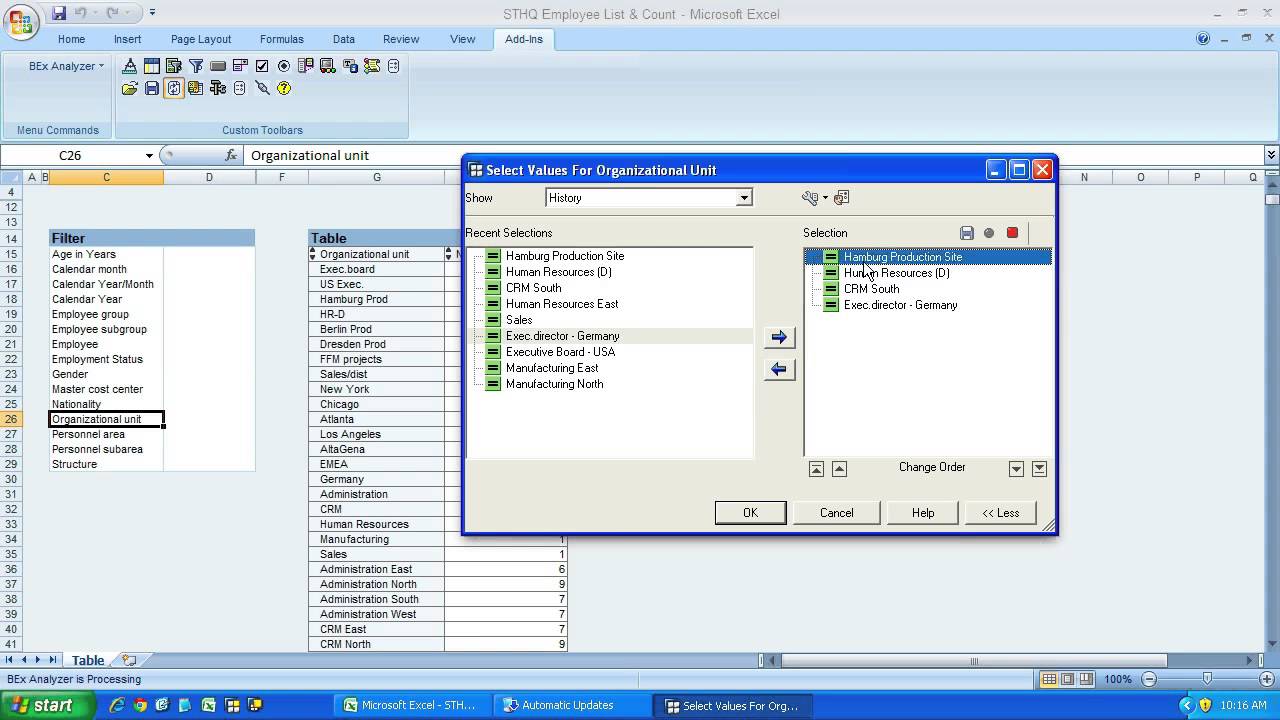1280x720 pixels.
Task: Click the design mode compass icon
Action: click(x=130, y=66)
